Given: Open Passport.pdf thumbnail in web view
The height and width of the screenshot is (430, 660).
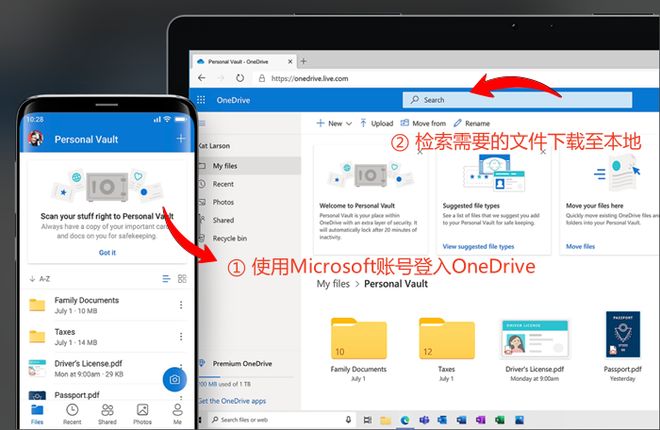Looking at the screenshot, I should click(623, 334).
